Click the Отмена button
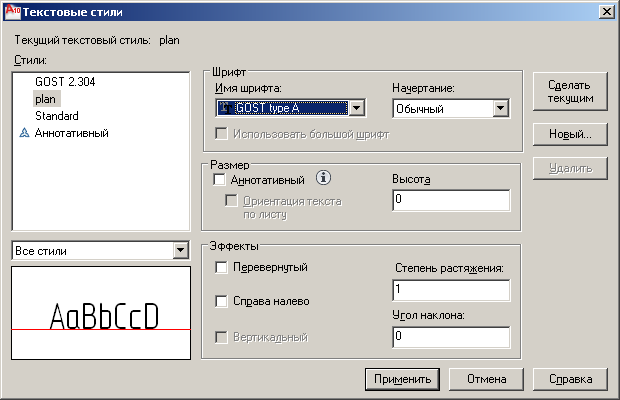 pos(486,379)
